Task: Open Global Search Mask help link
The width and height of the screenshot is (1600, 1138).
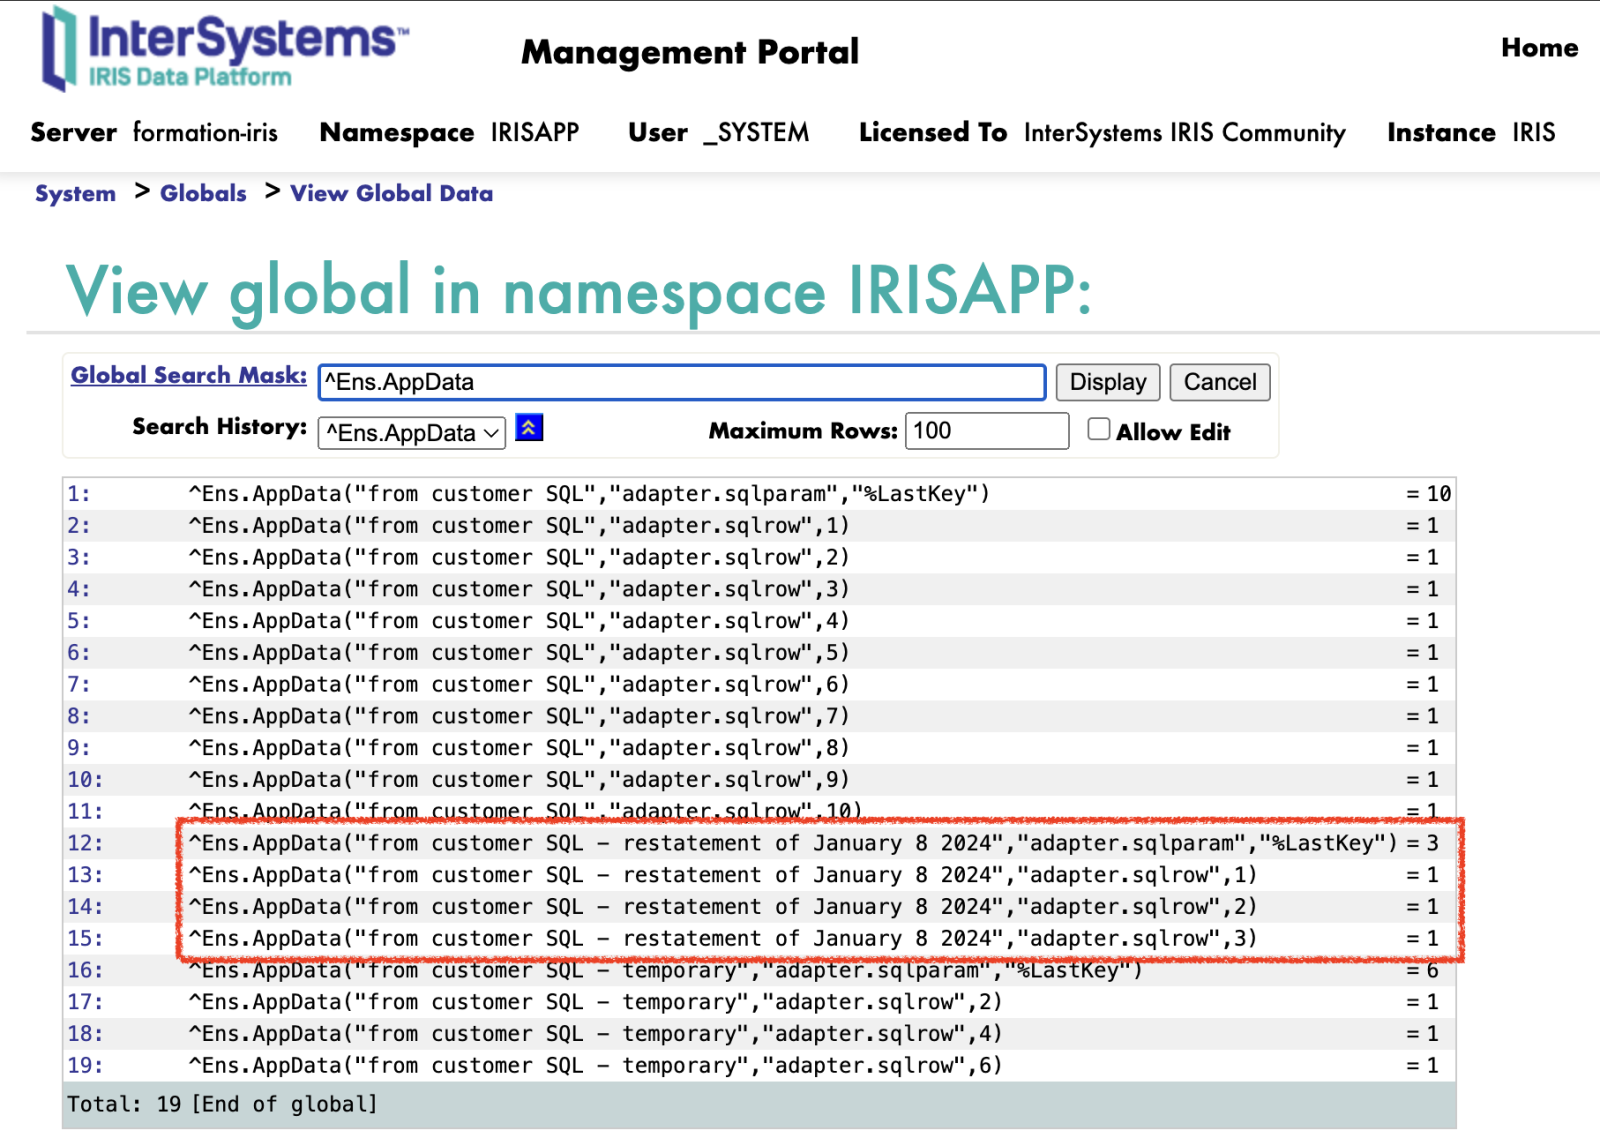Action: tap(188, 376)
